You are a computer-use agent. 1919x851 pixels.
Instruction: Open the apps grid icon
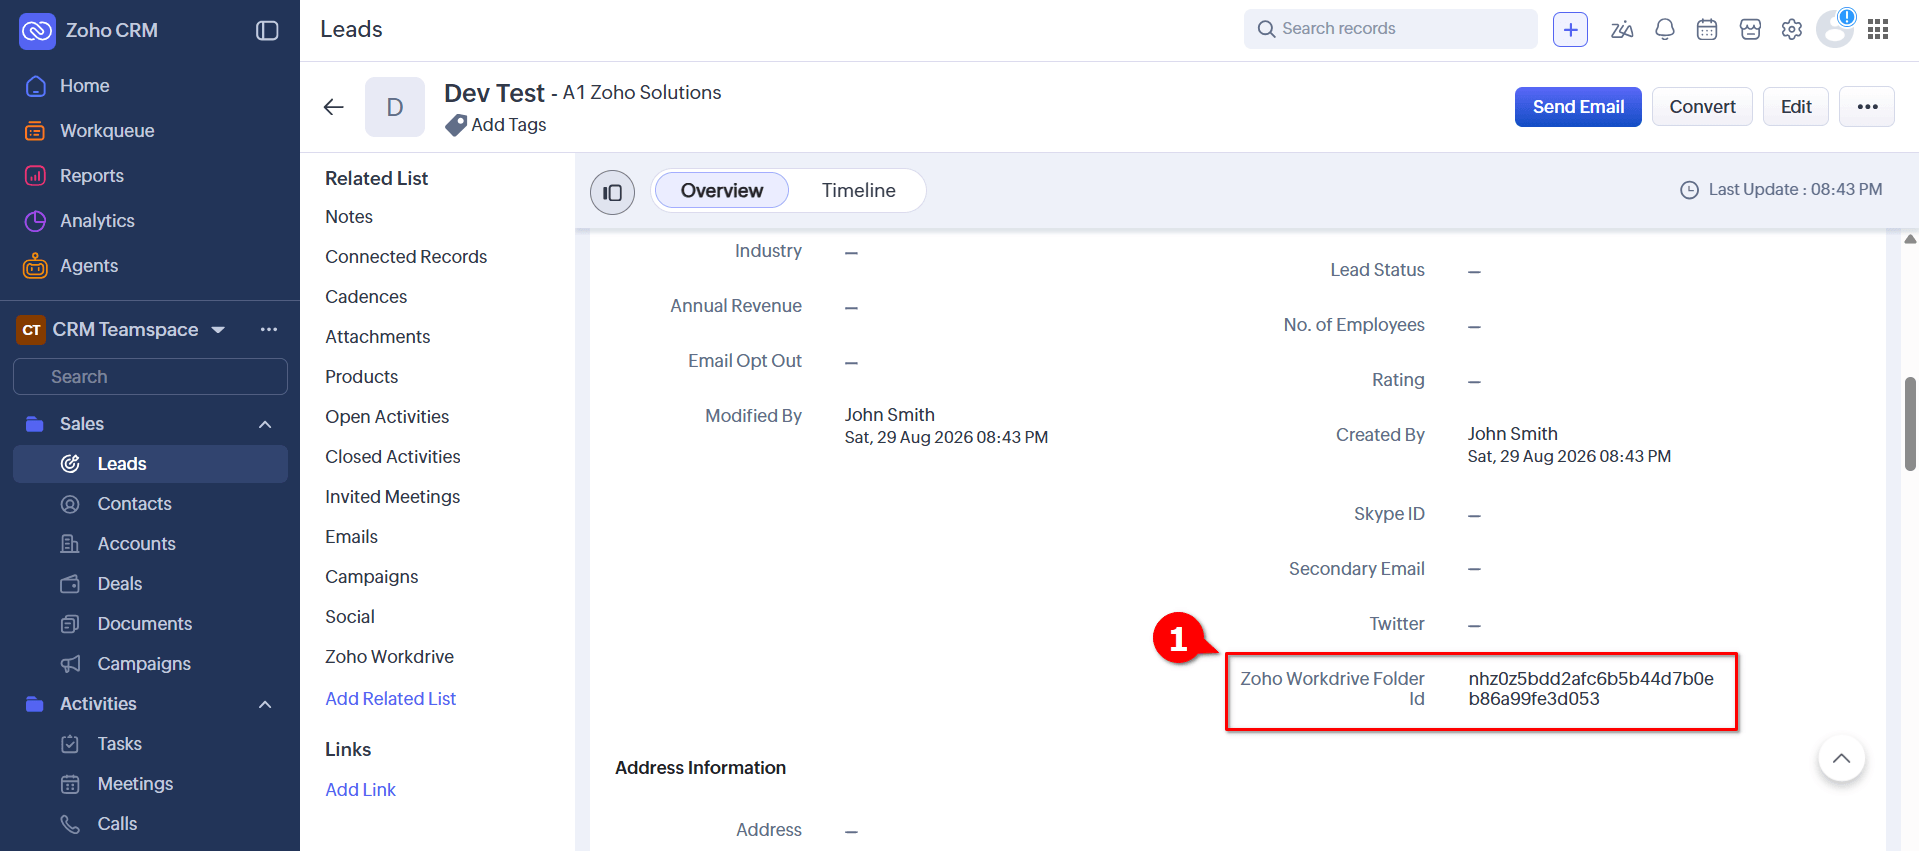coord(1878,30)
